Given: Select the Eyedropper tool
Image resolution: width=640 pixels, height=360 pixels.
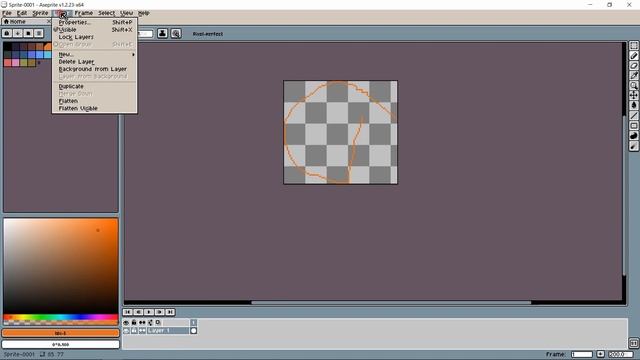Looking at the screenshot, I should click(x=633, y=76).
